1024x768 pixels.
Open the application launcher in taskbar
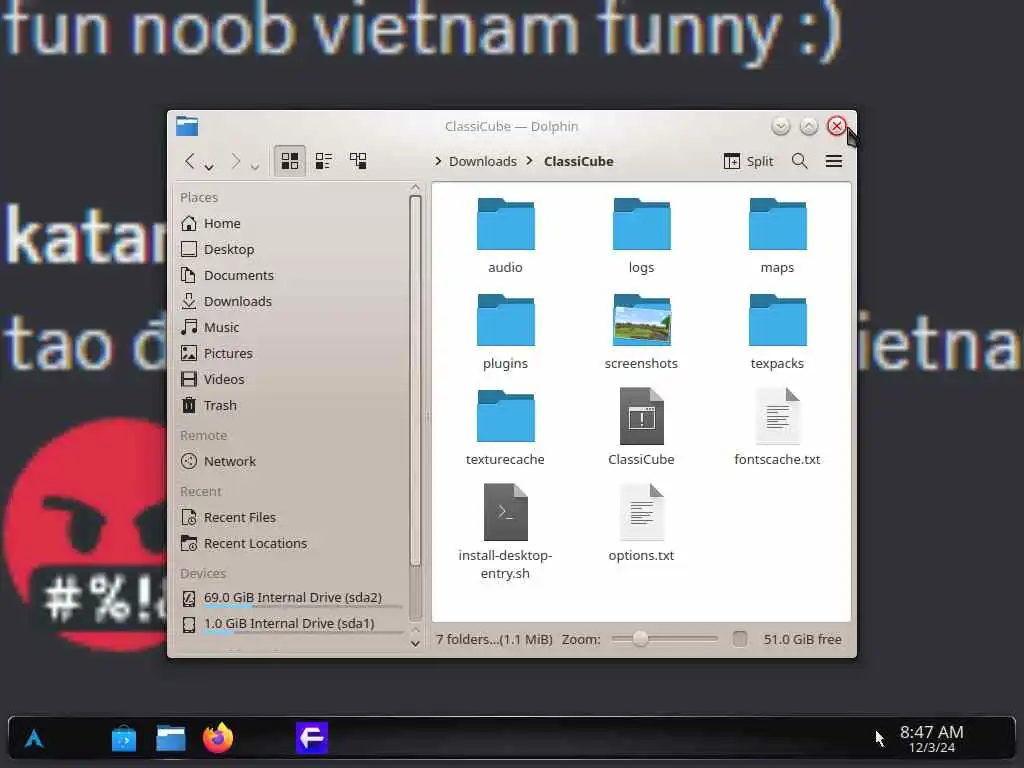[34, 739]
